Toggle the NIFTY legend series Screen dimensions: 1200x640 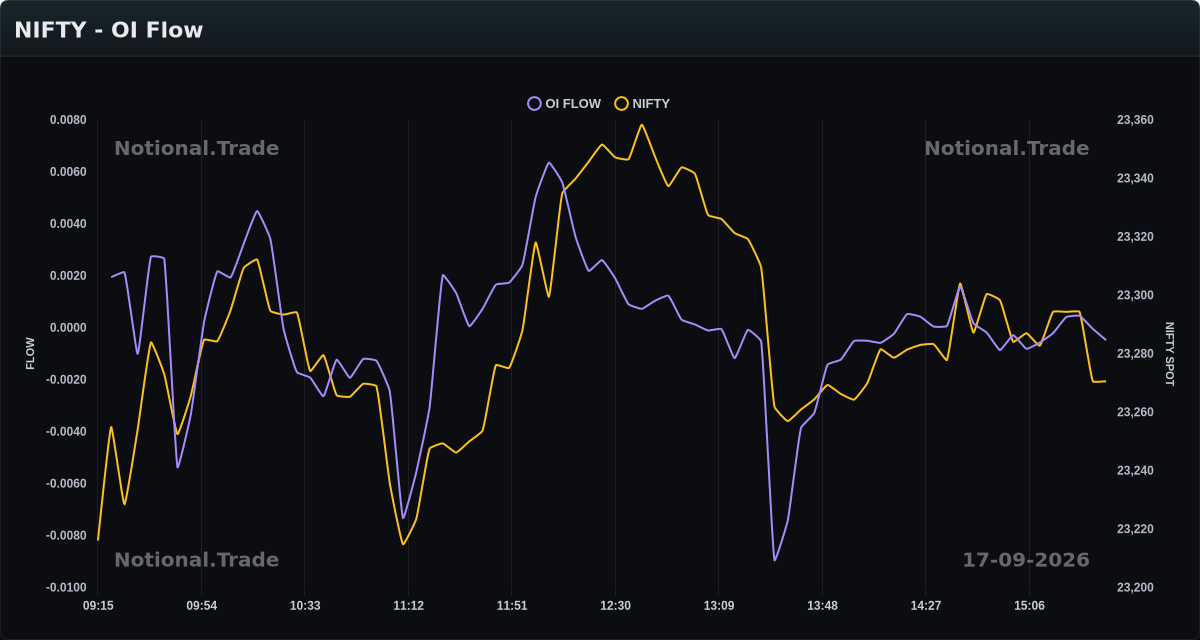(642, 103)
